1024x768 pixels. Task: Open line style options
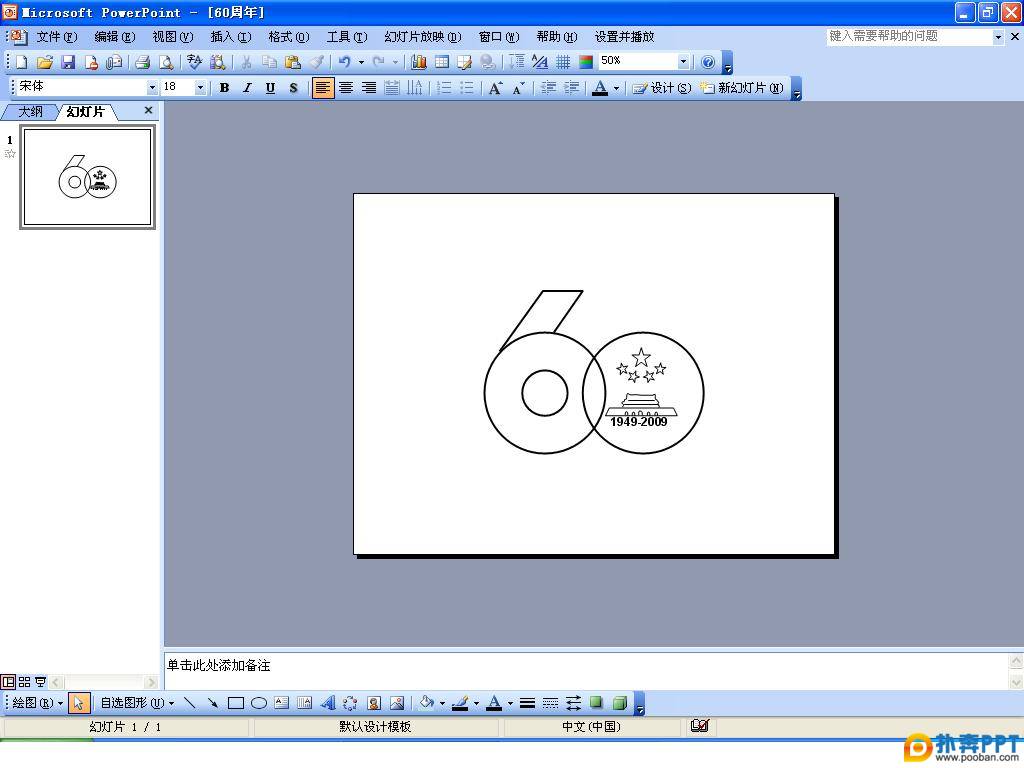click(528, 703)
